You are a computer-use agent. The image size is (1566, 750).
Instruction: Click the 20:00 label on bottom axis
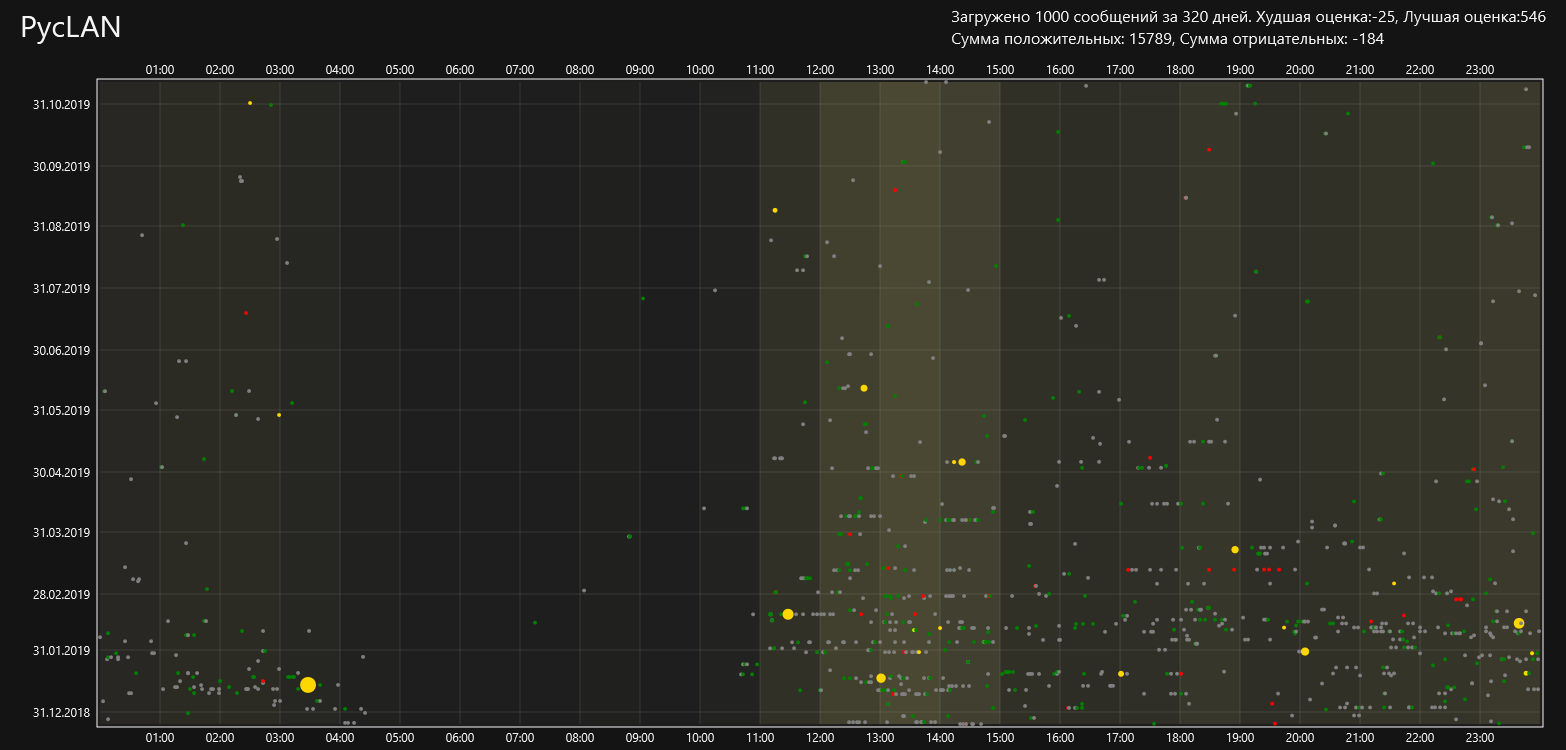pyautogui.click(x=1300, y=738)
